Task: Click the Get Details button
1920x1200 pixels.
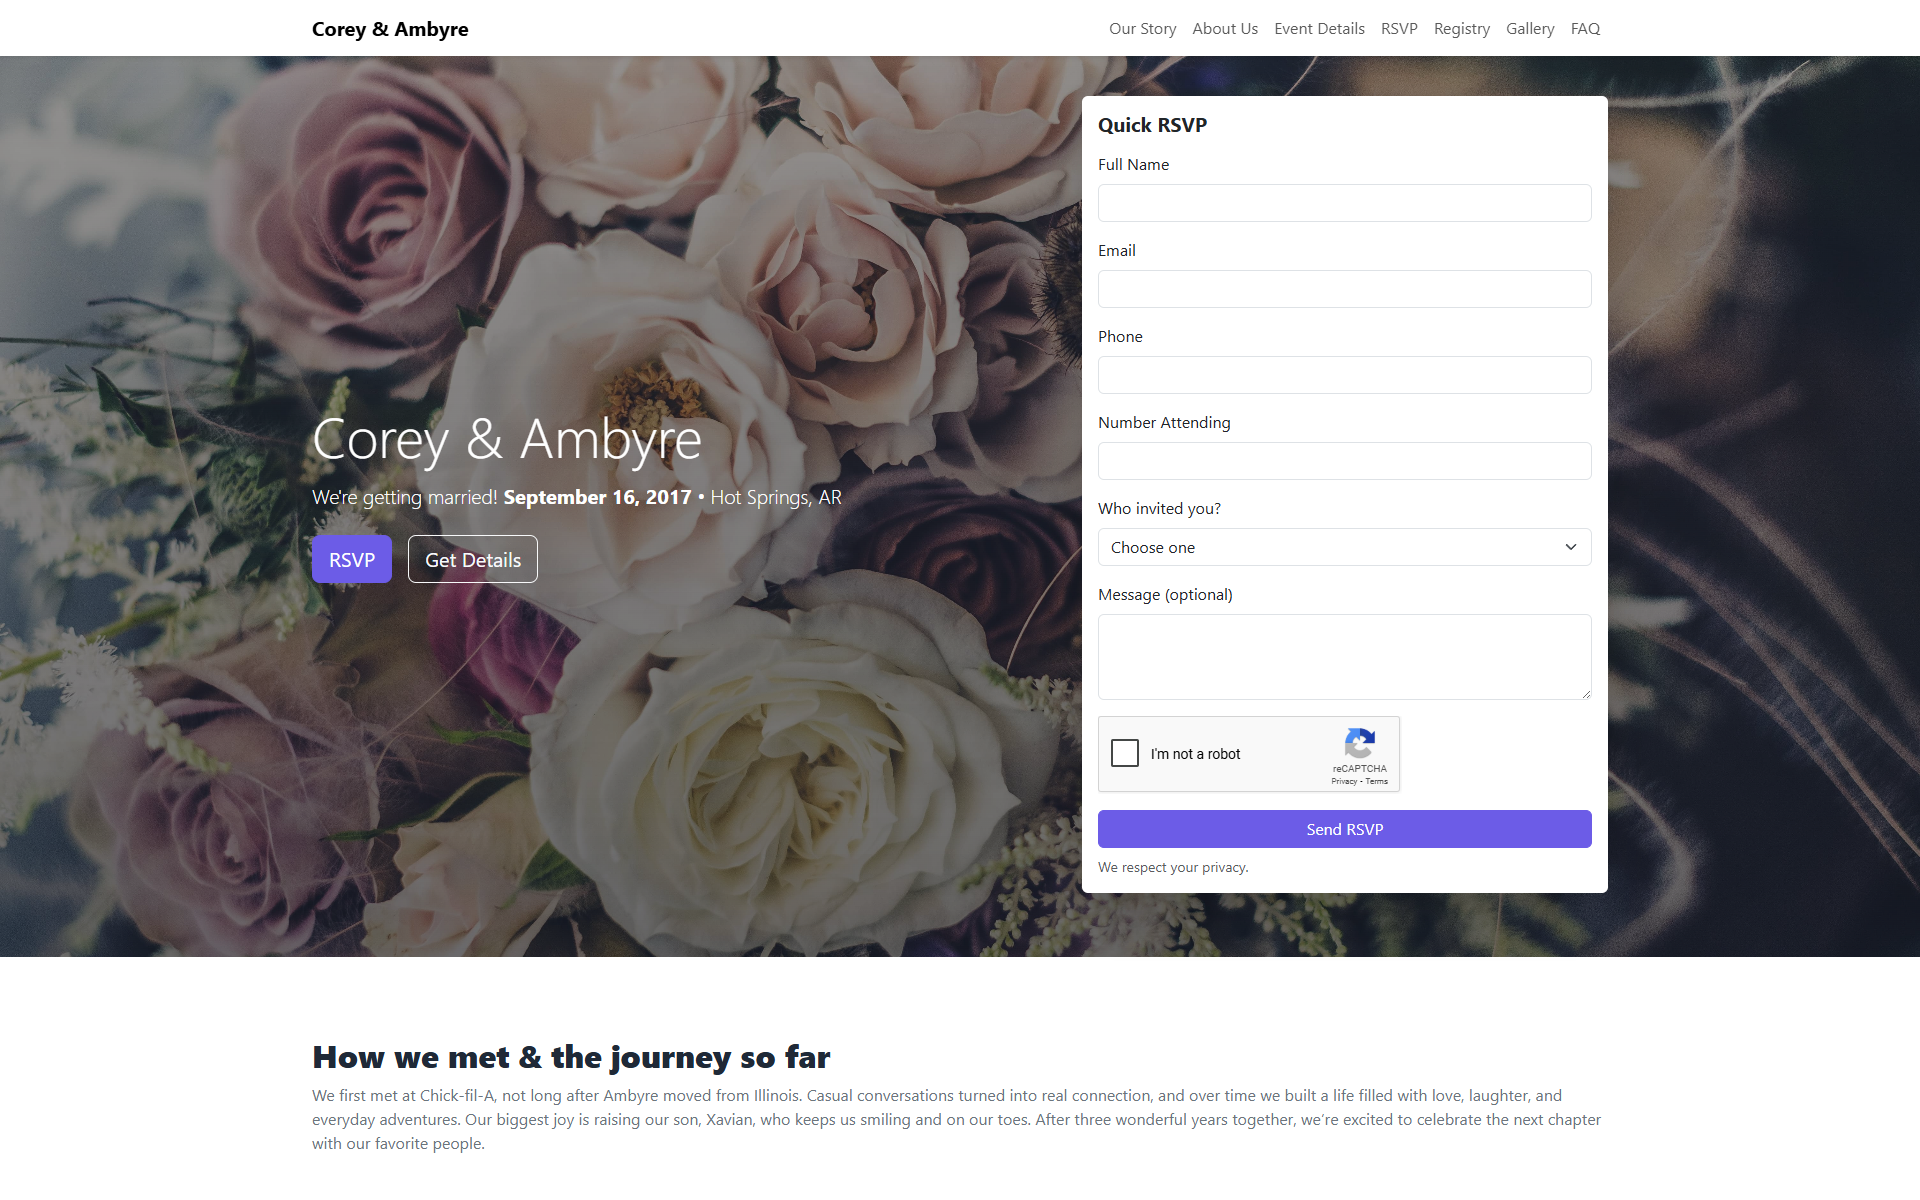Action: (473, 559)
